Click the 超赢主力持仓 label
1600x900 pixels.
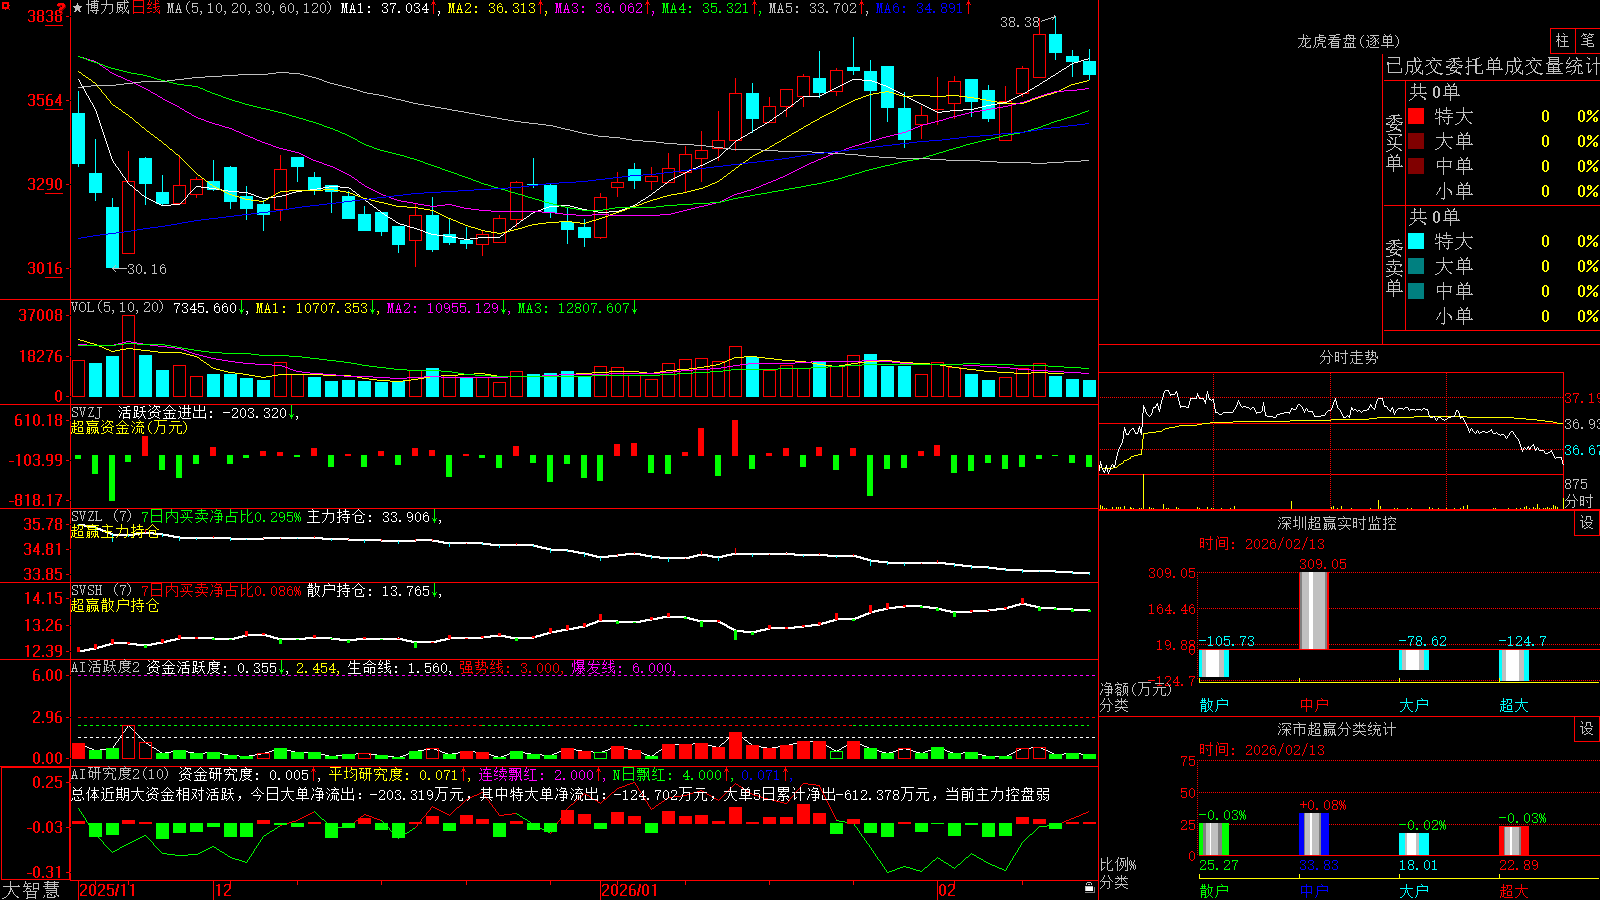(115, 532)
